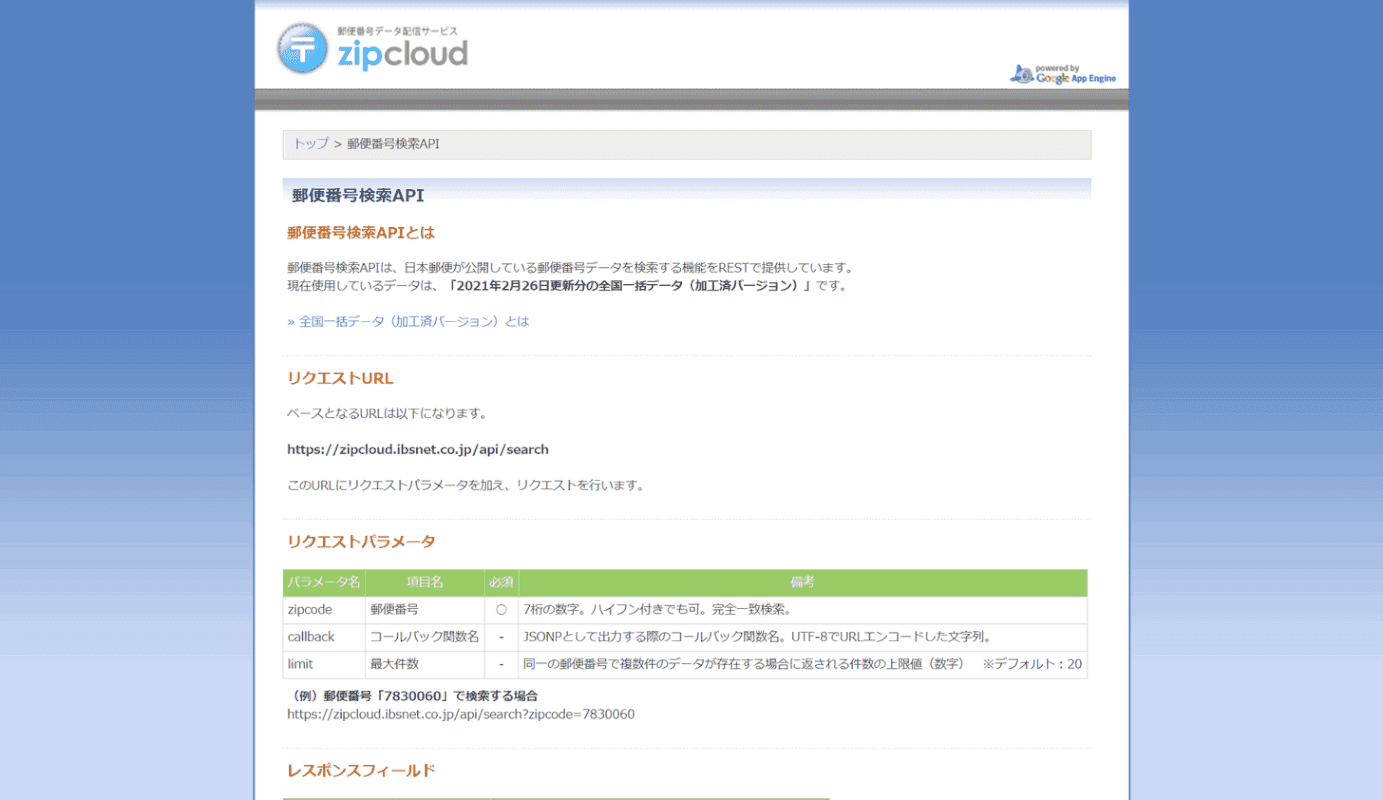Screen dimensions: 1383x800
Task: Click the パラメータ名 column header
Action: coord(324,583)
